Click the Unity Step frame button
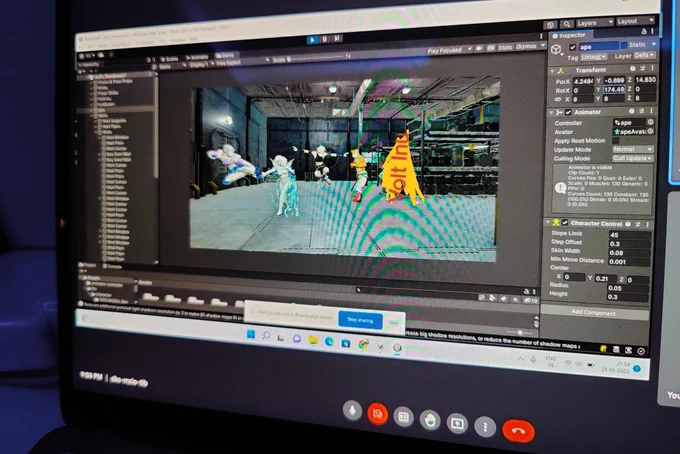 [337, 39]
